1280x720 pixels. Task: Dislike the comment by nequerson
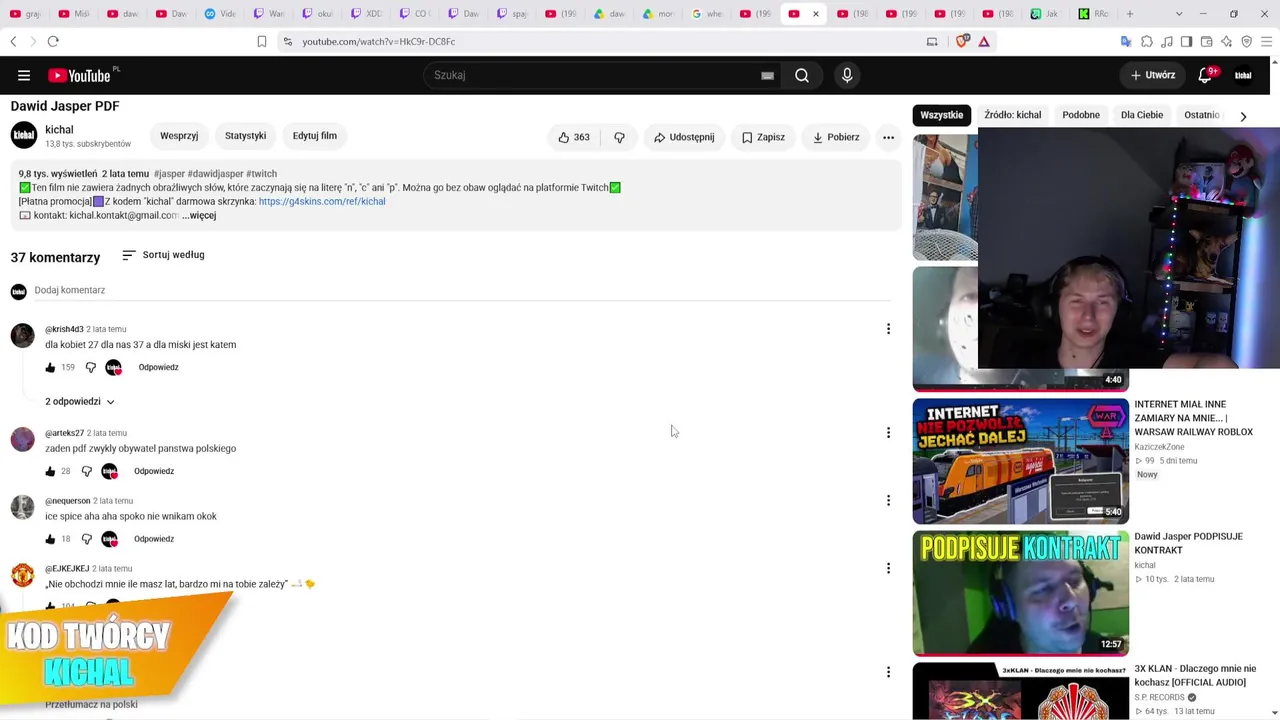point(86,539)
